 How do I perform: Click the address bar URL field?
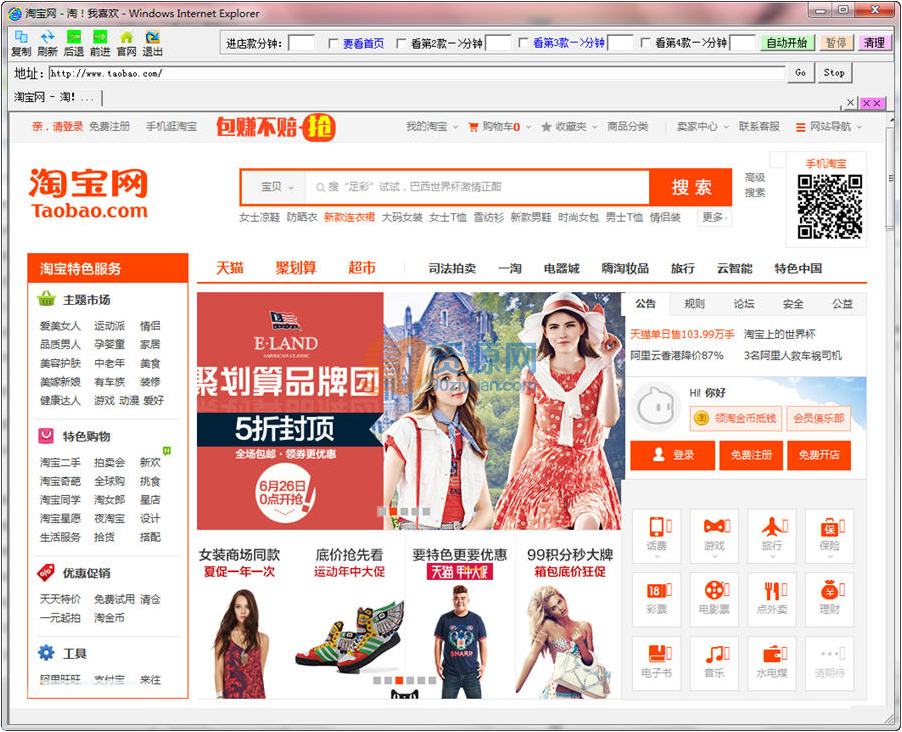416,73
